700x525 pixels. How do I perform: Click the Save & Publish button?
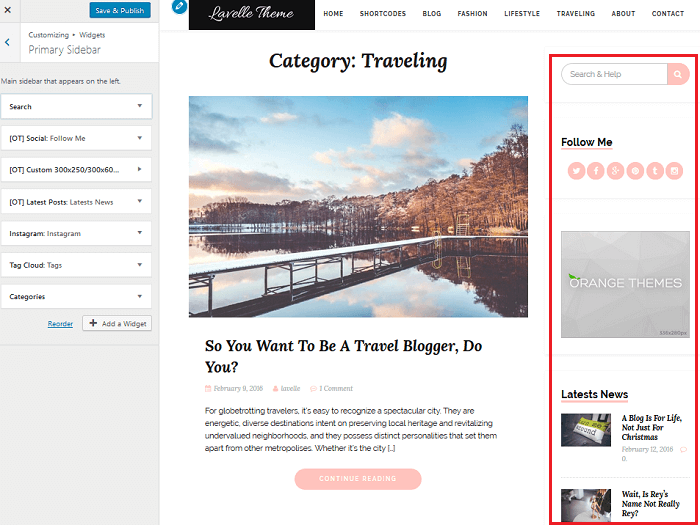[120, 10]
